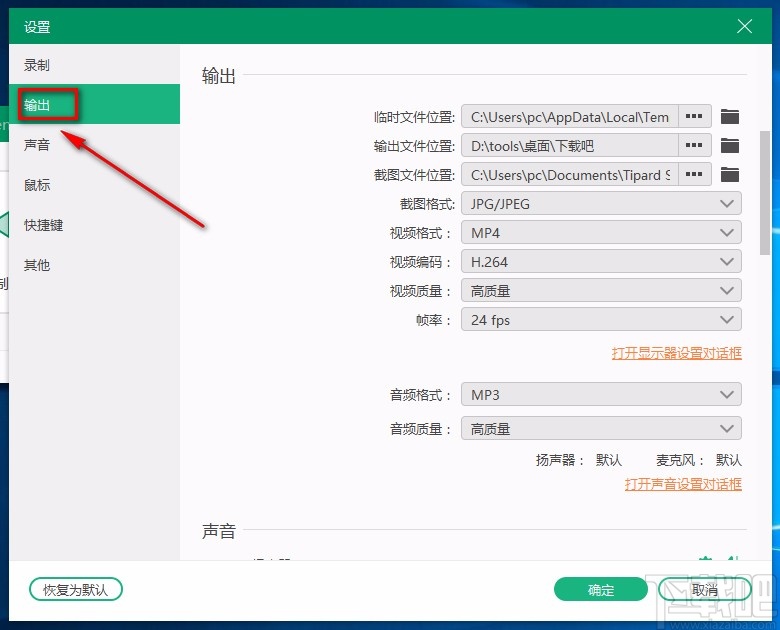Switch to the 其他 settings tab

(95, 265)
